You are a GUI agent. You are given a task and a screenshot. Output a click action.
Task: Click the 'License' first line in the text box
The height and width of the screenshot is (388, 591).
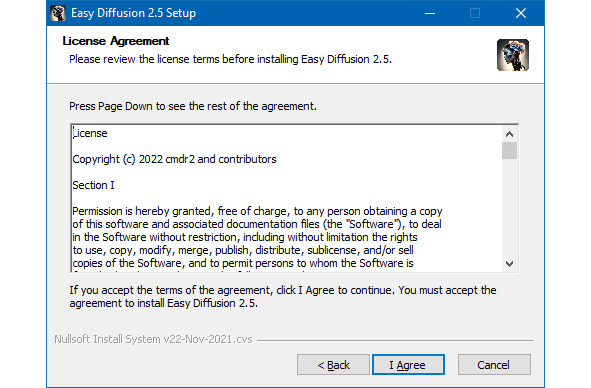pyautogui.click(x=90, y=133)
